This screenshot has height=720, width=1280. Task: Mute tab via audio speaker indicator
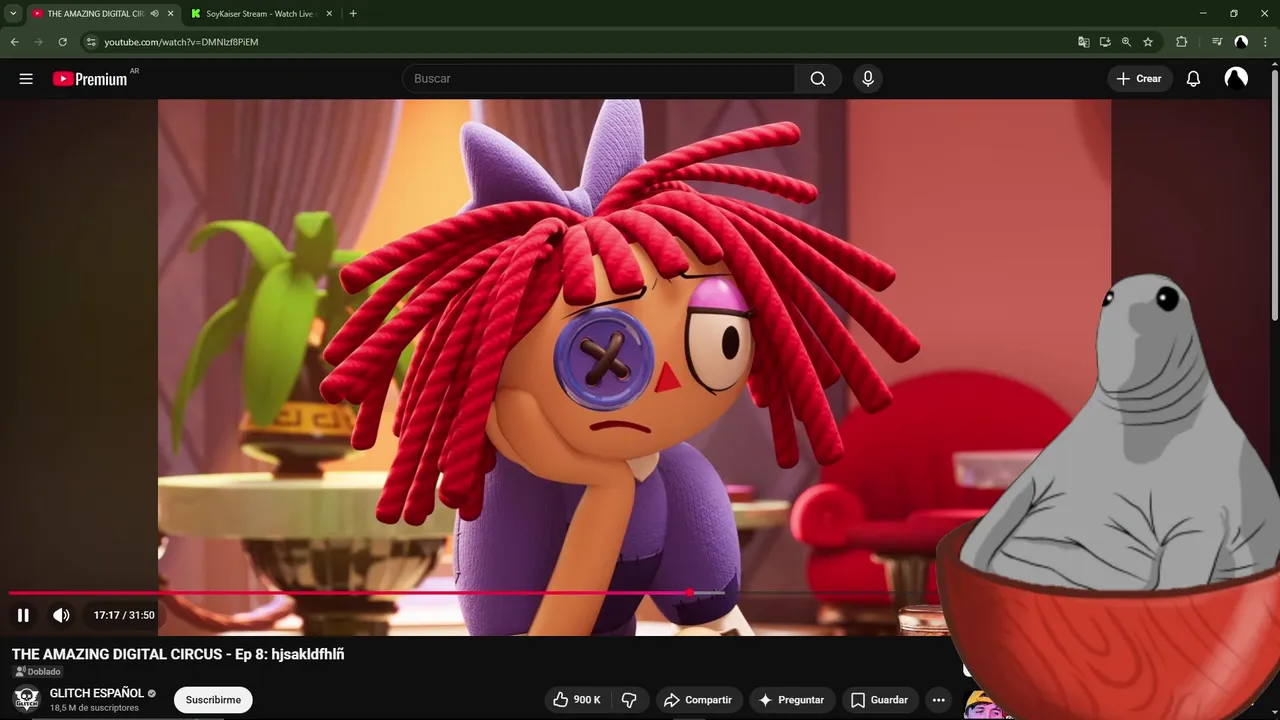154,14
